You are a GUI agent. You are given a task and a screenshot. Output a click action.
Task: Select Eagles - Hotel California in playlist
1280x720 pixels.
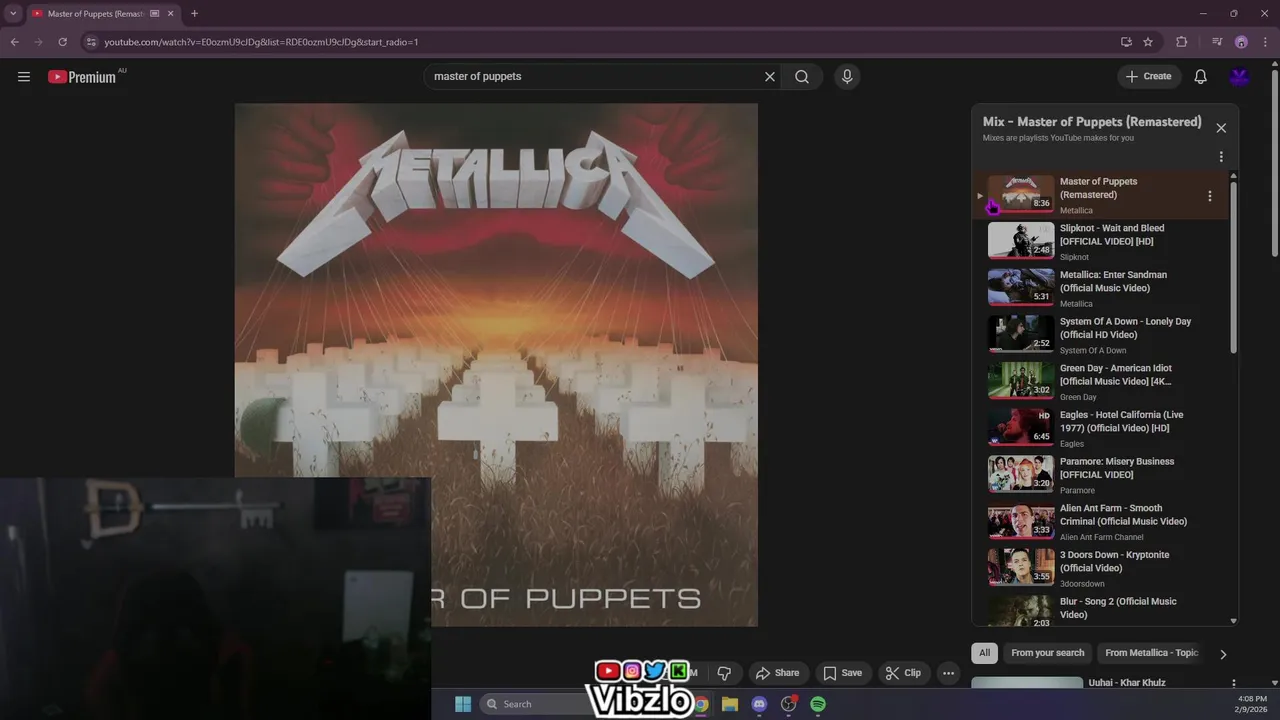point(1100,428)
